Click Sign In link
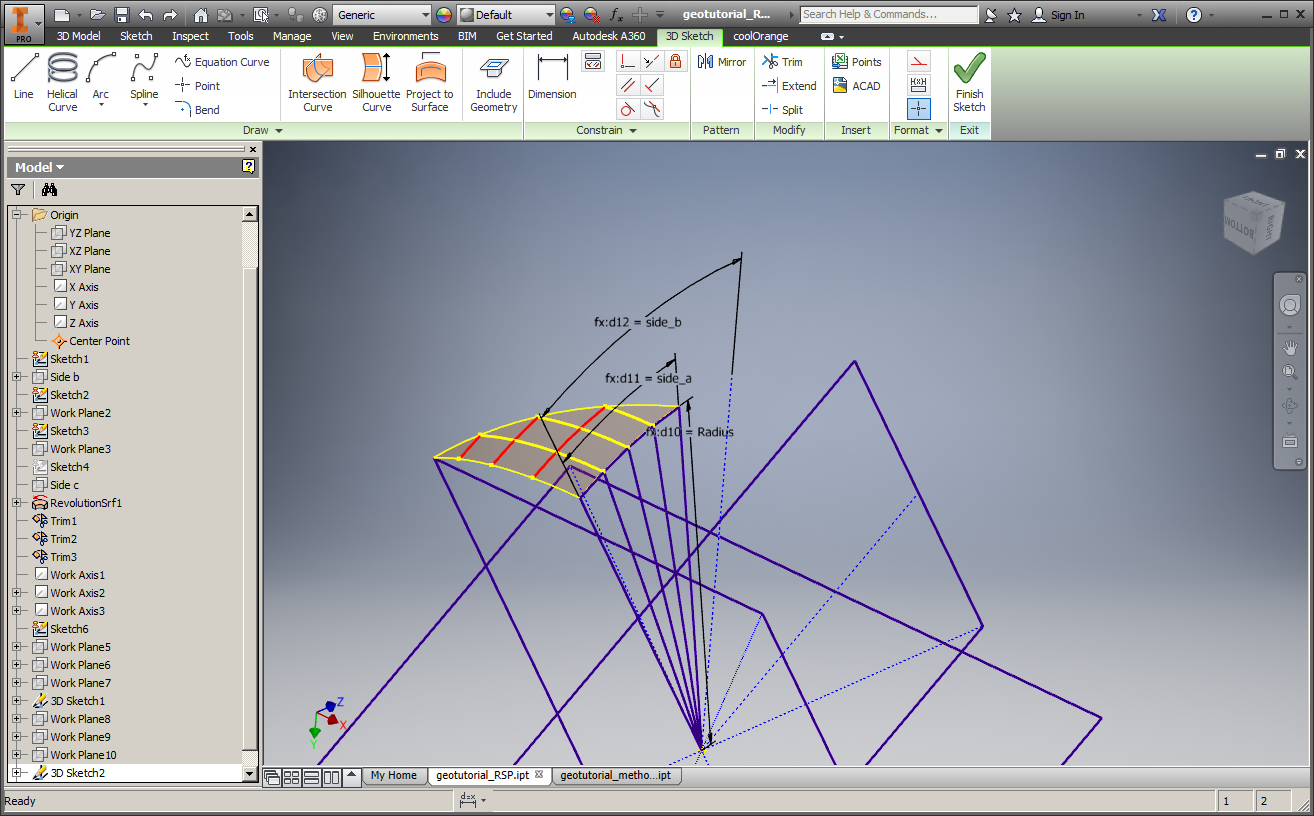Viewport: 1314px width, 816px height. point(1059,15)
